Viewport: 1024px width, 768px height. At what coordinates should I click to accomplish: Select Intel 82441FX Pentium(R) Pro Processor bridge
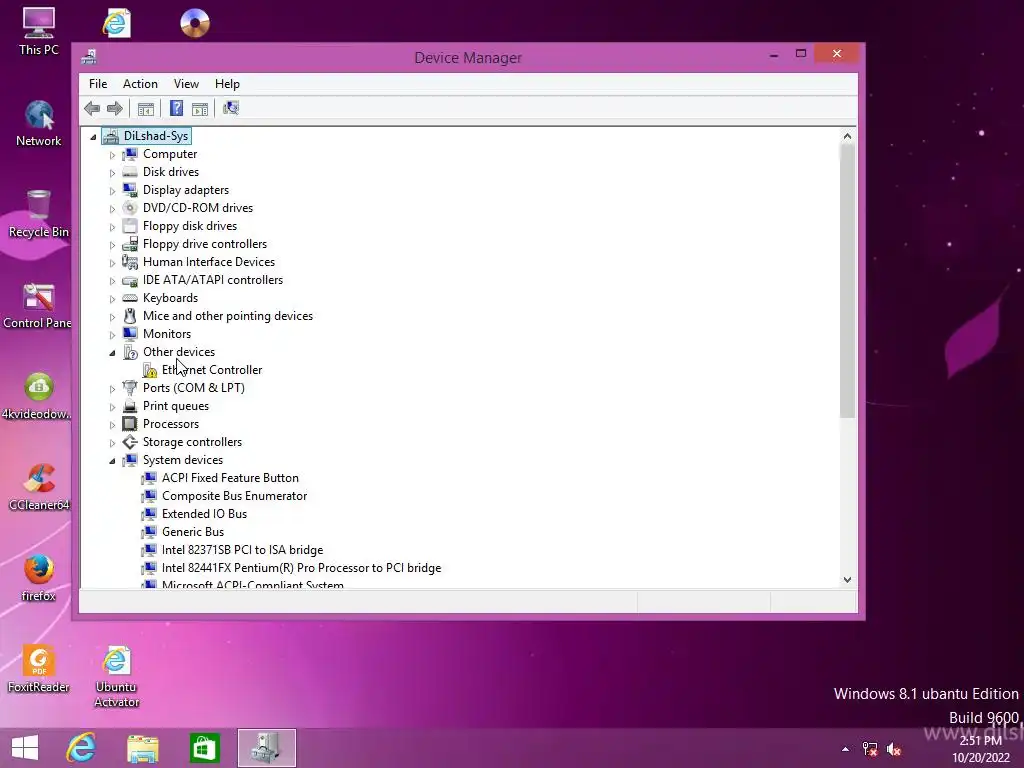click(x=301, y=568)
